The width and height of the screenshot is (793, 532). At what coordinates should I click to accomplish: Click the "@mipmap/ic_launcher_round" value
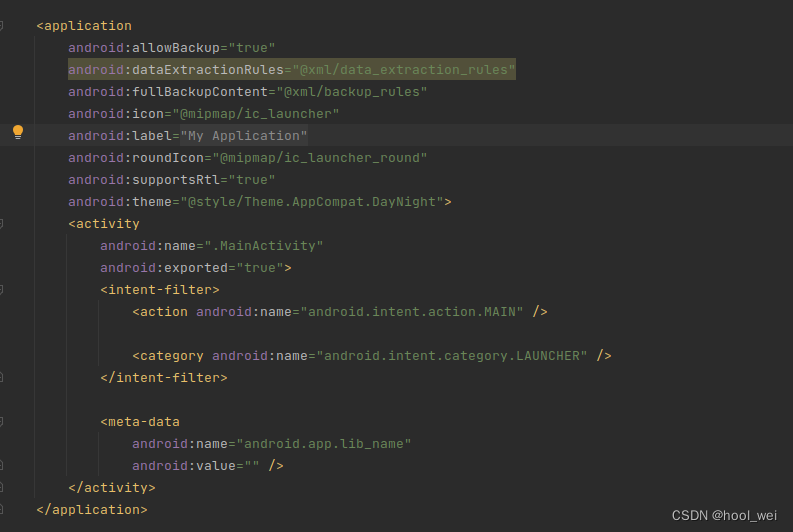click(320, 158)
